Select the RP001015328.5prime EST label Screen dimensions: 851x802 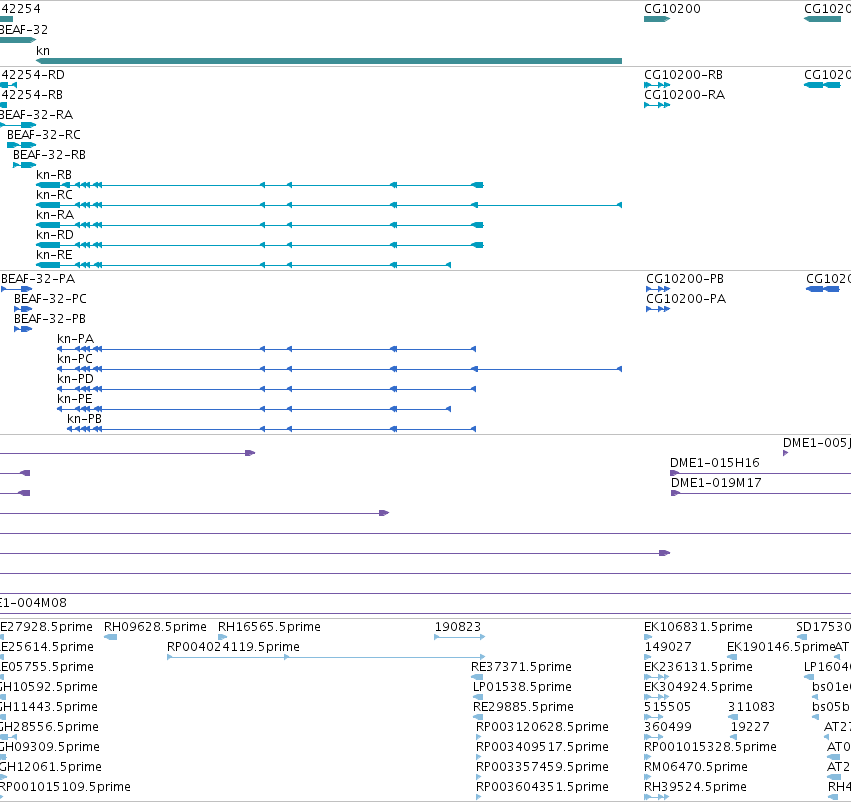[x=710, y=747]
